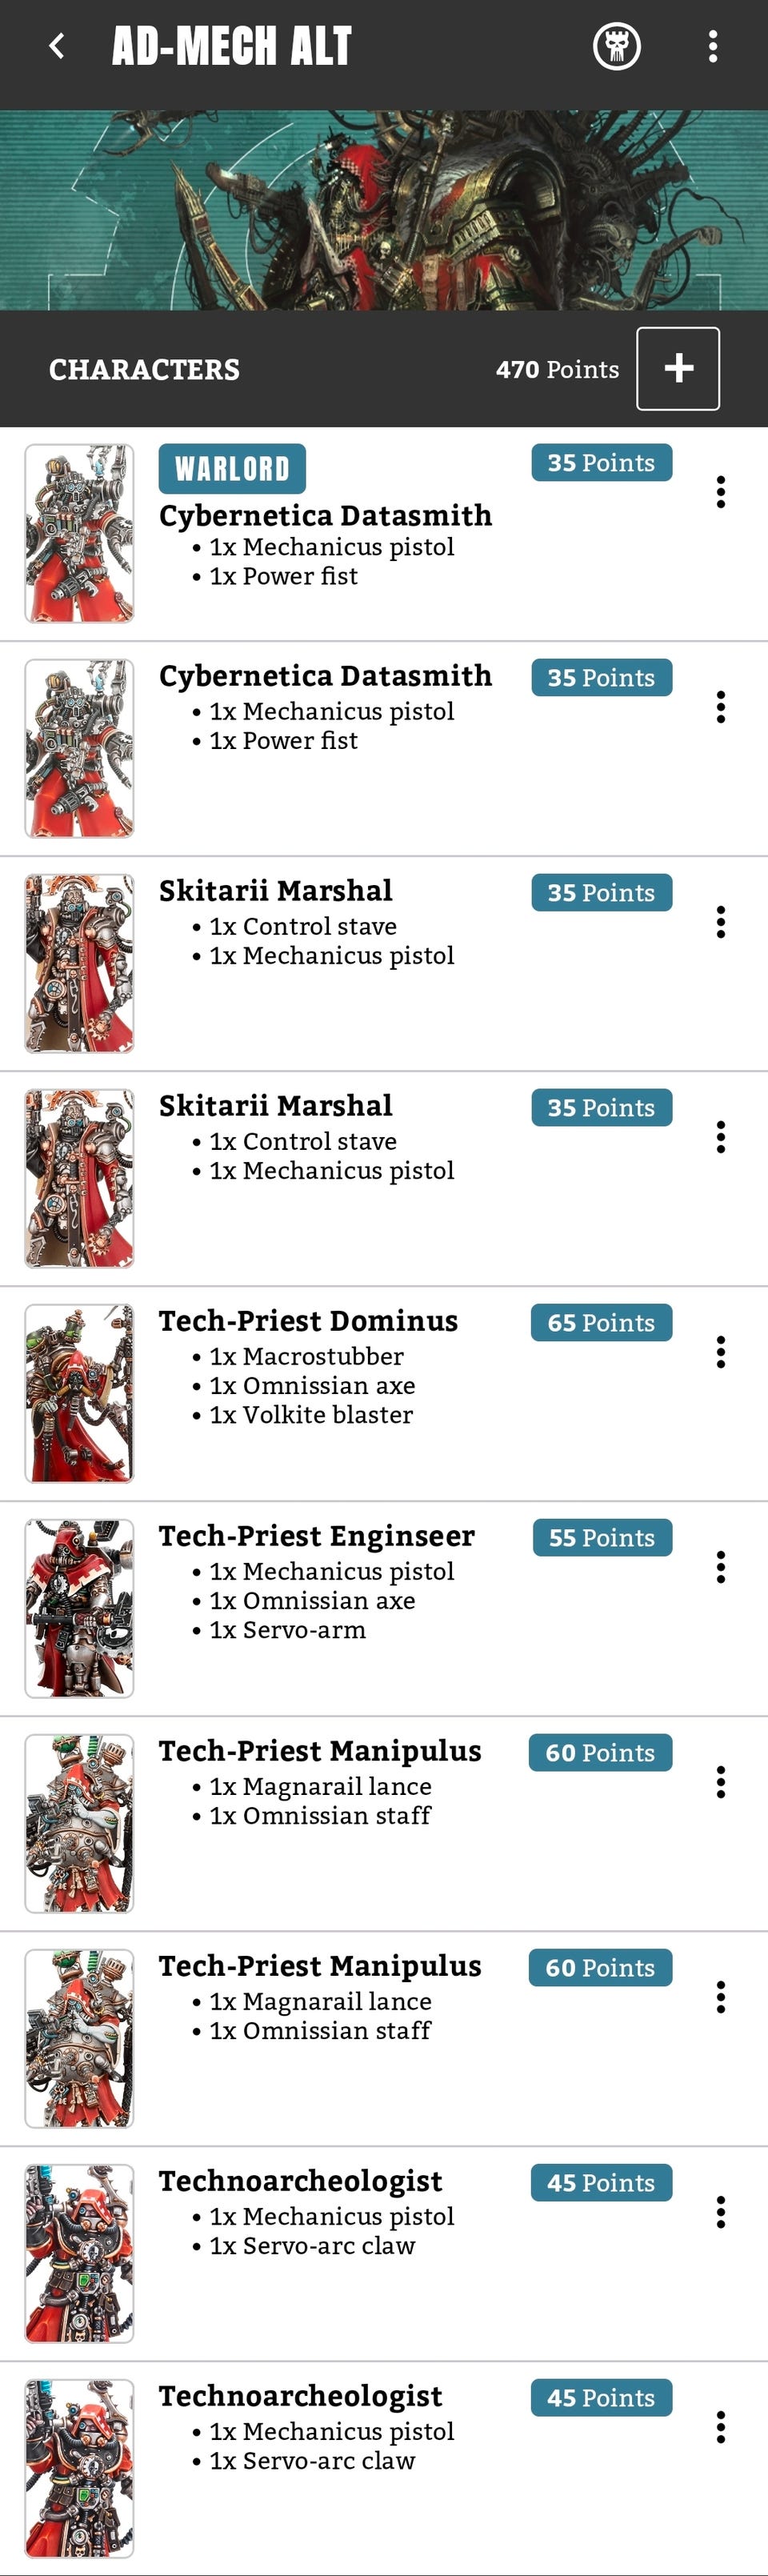768x2576 pixels.
Task: Open options for first Skitarii Marshal
Action: 720,922
